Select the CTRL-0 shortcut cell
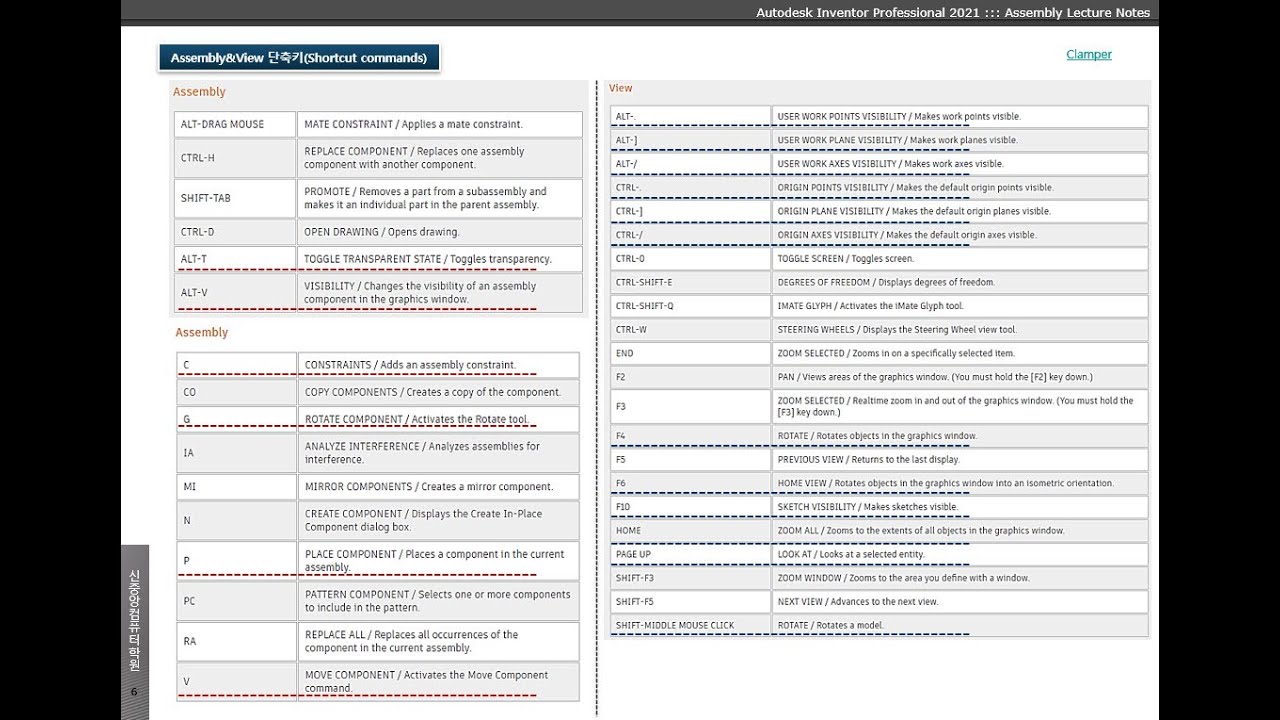 tap(691, 258)
